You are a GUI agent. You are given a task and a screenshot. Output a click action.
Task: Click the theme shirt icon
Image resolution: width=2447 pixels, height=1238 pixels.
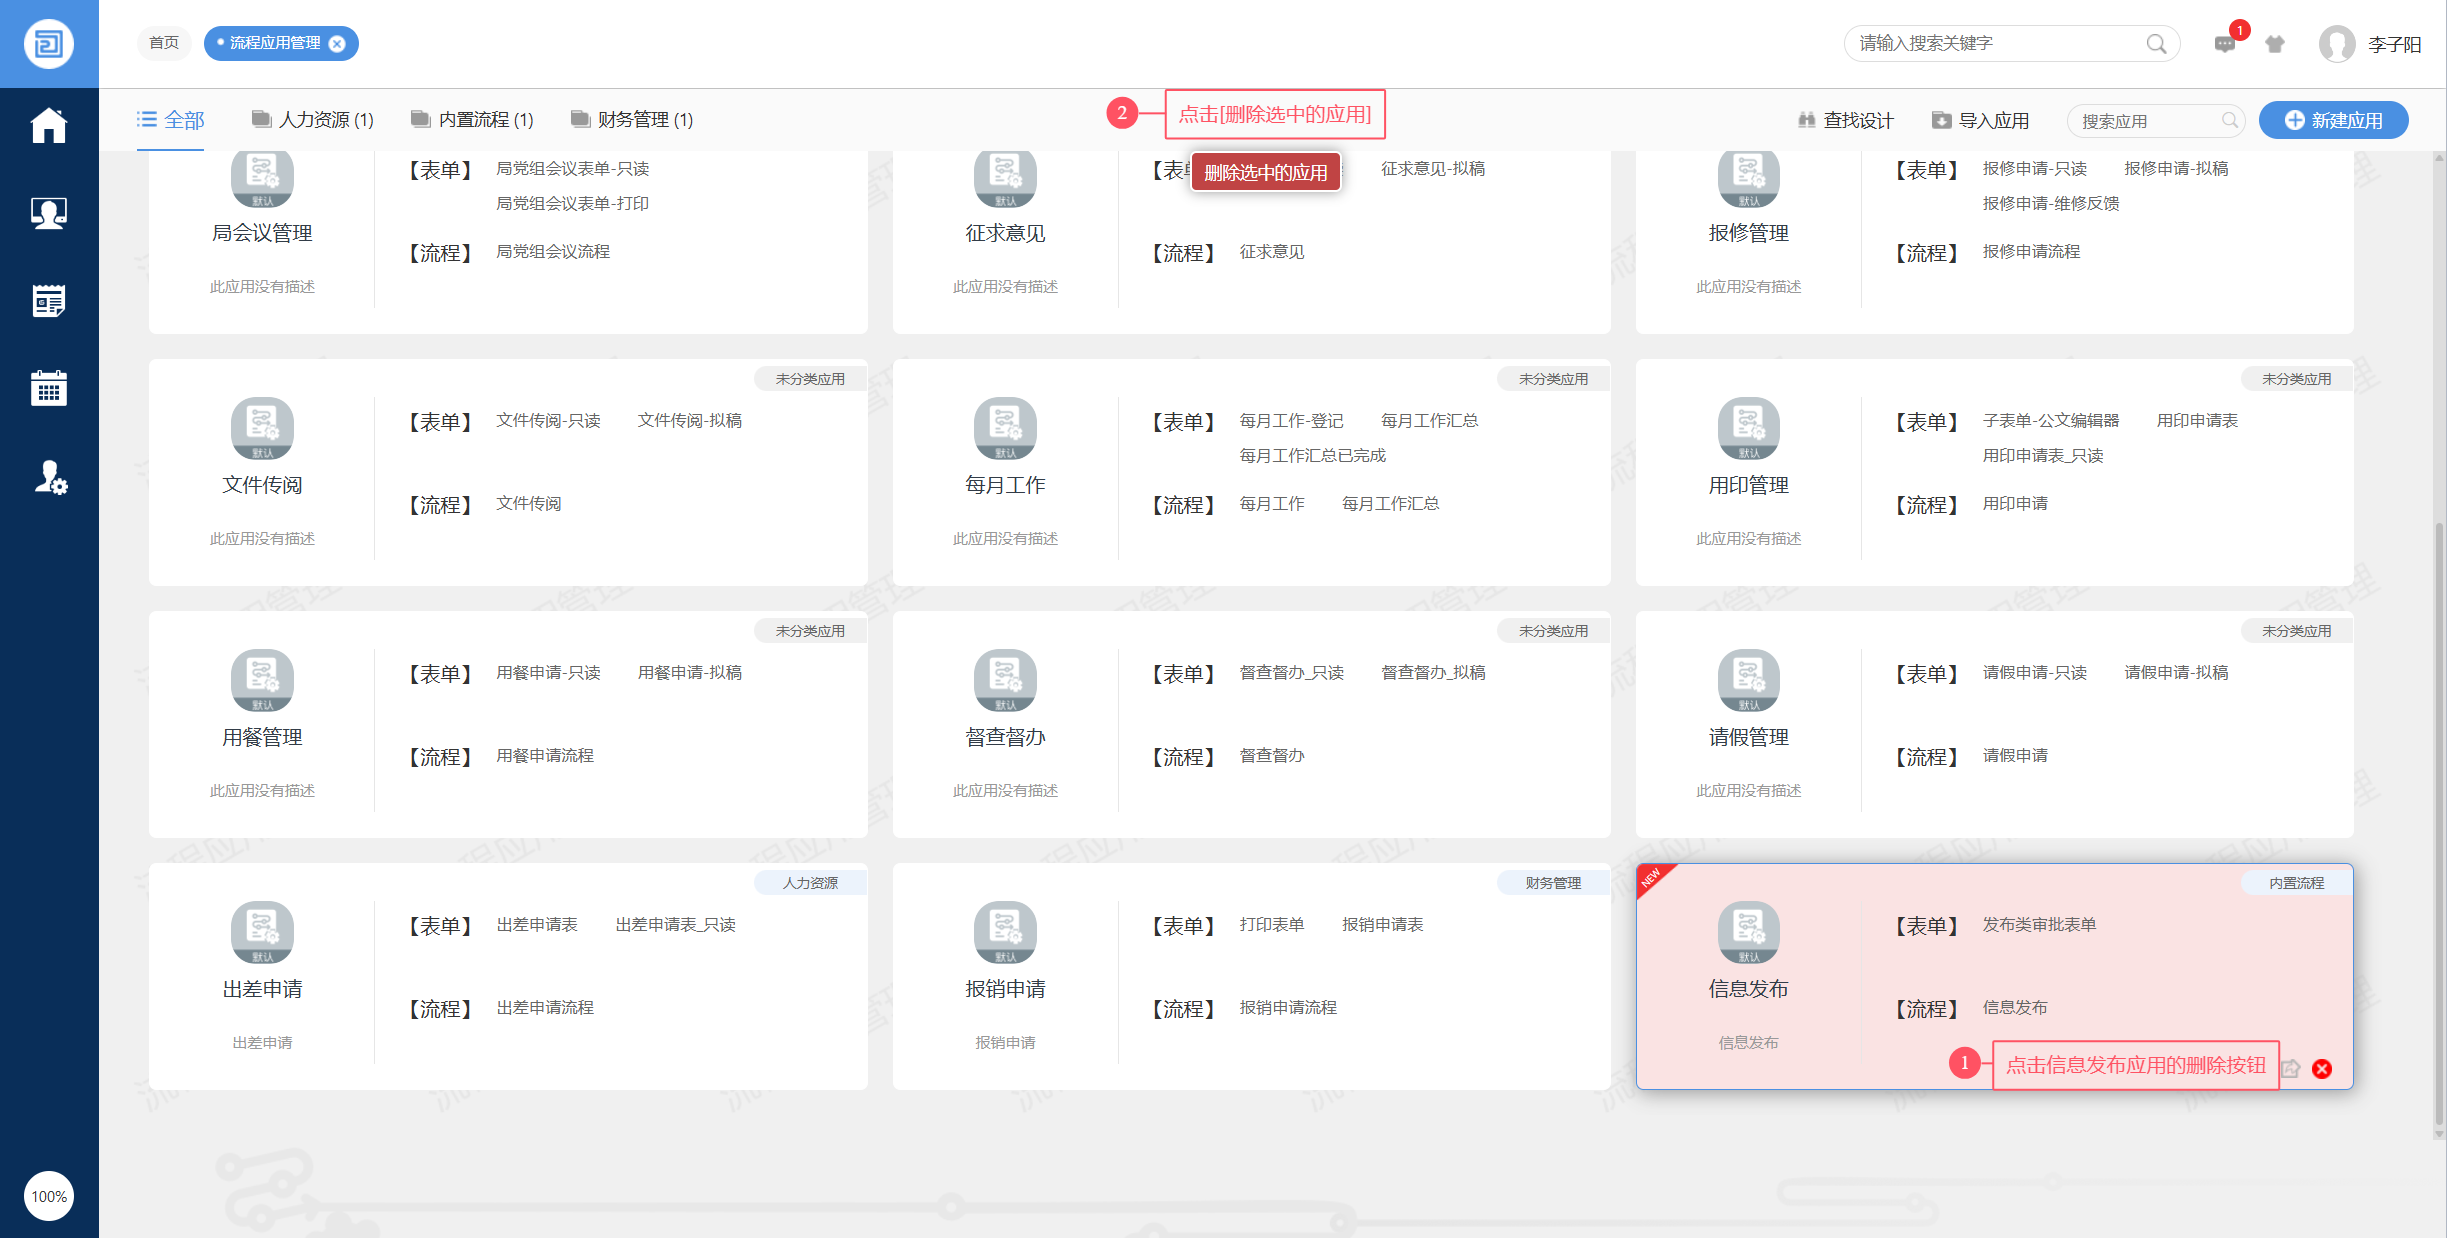pyautogui.click(x=2275, y=44)
